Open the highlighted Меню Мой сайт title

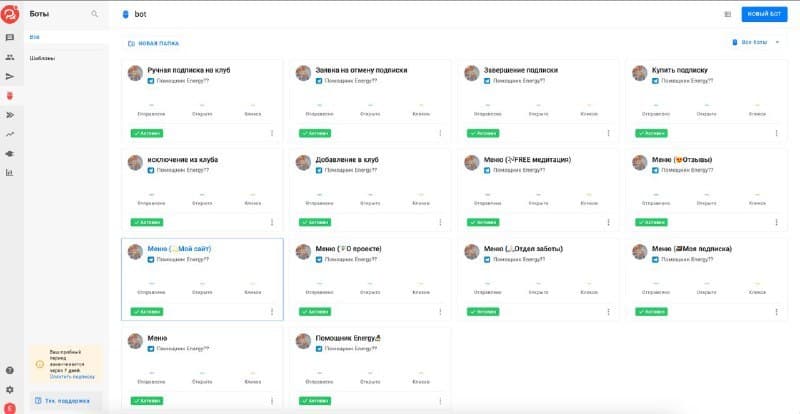pyautogui.click(x=179, y=249)
